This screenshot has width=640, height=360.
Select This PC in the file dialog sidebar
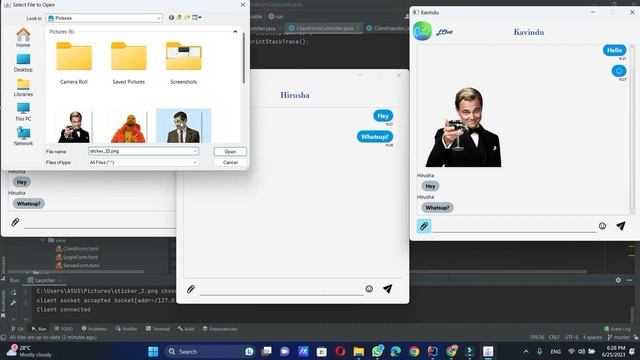coord(23,112)
